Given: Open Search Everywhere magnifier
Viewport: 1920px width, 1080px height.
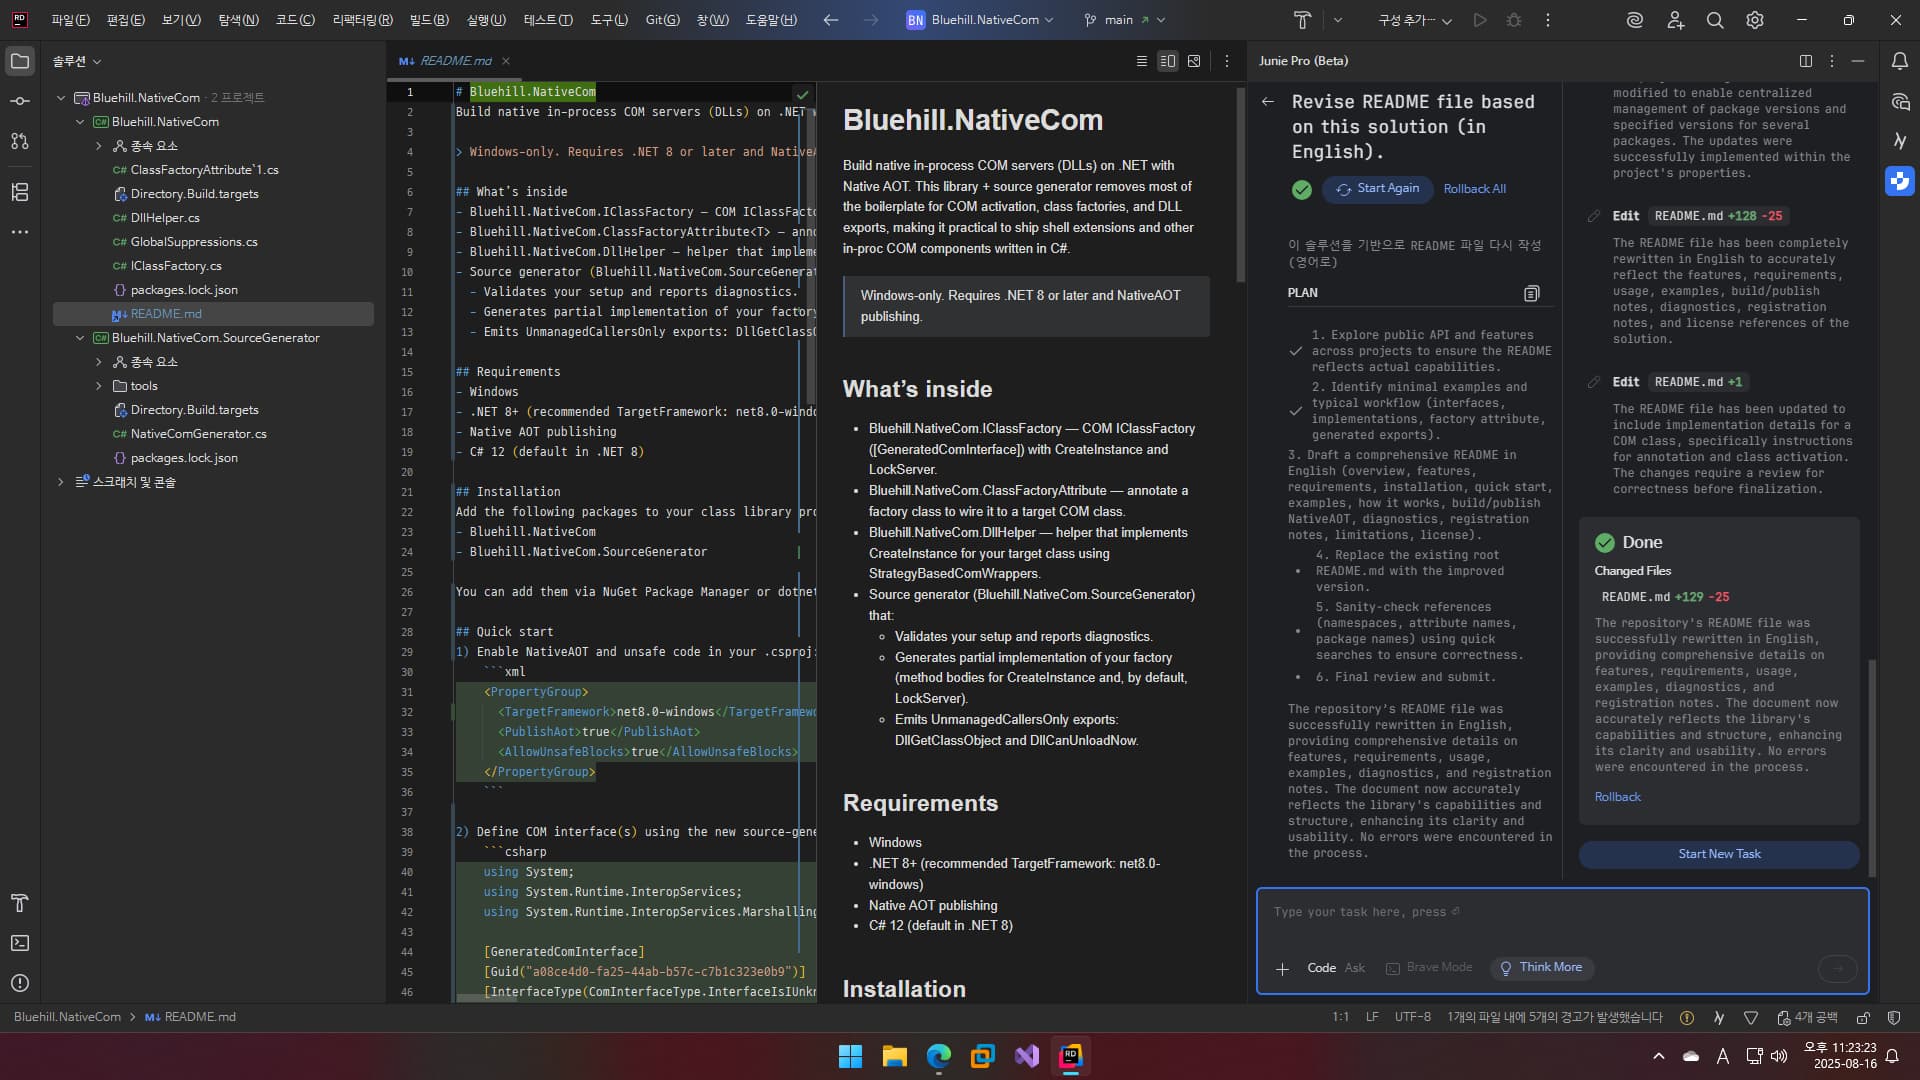Looking at the screenshot, I should pos(1715,20).
